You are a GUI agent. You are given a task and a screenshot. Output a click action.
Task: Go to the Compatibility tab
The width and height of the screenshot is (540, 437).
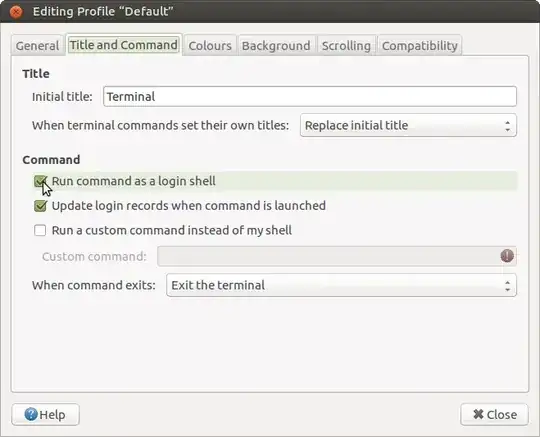pos(420,45)
